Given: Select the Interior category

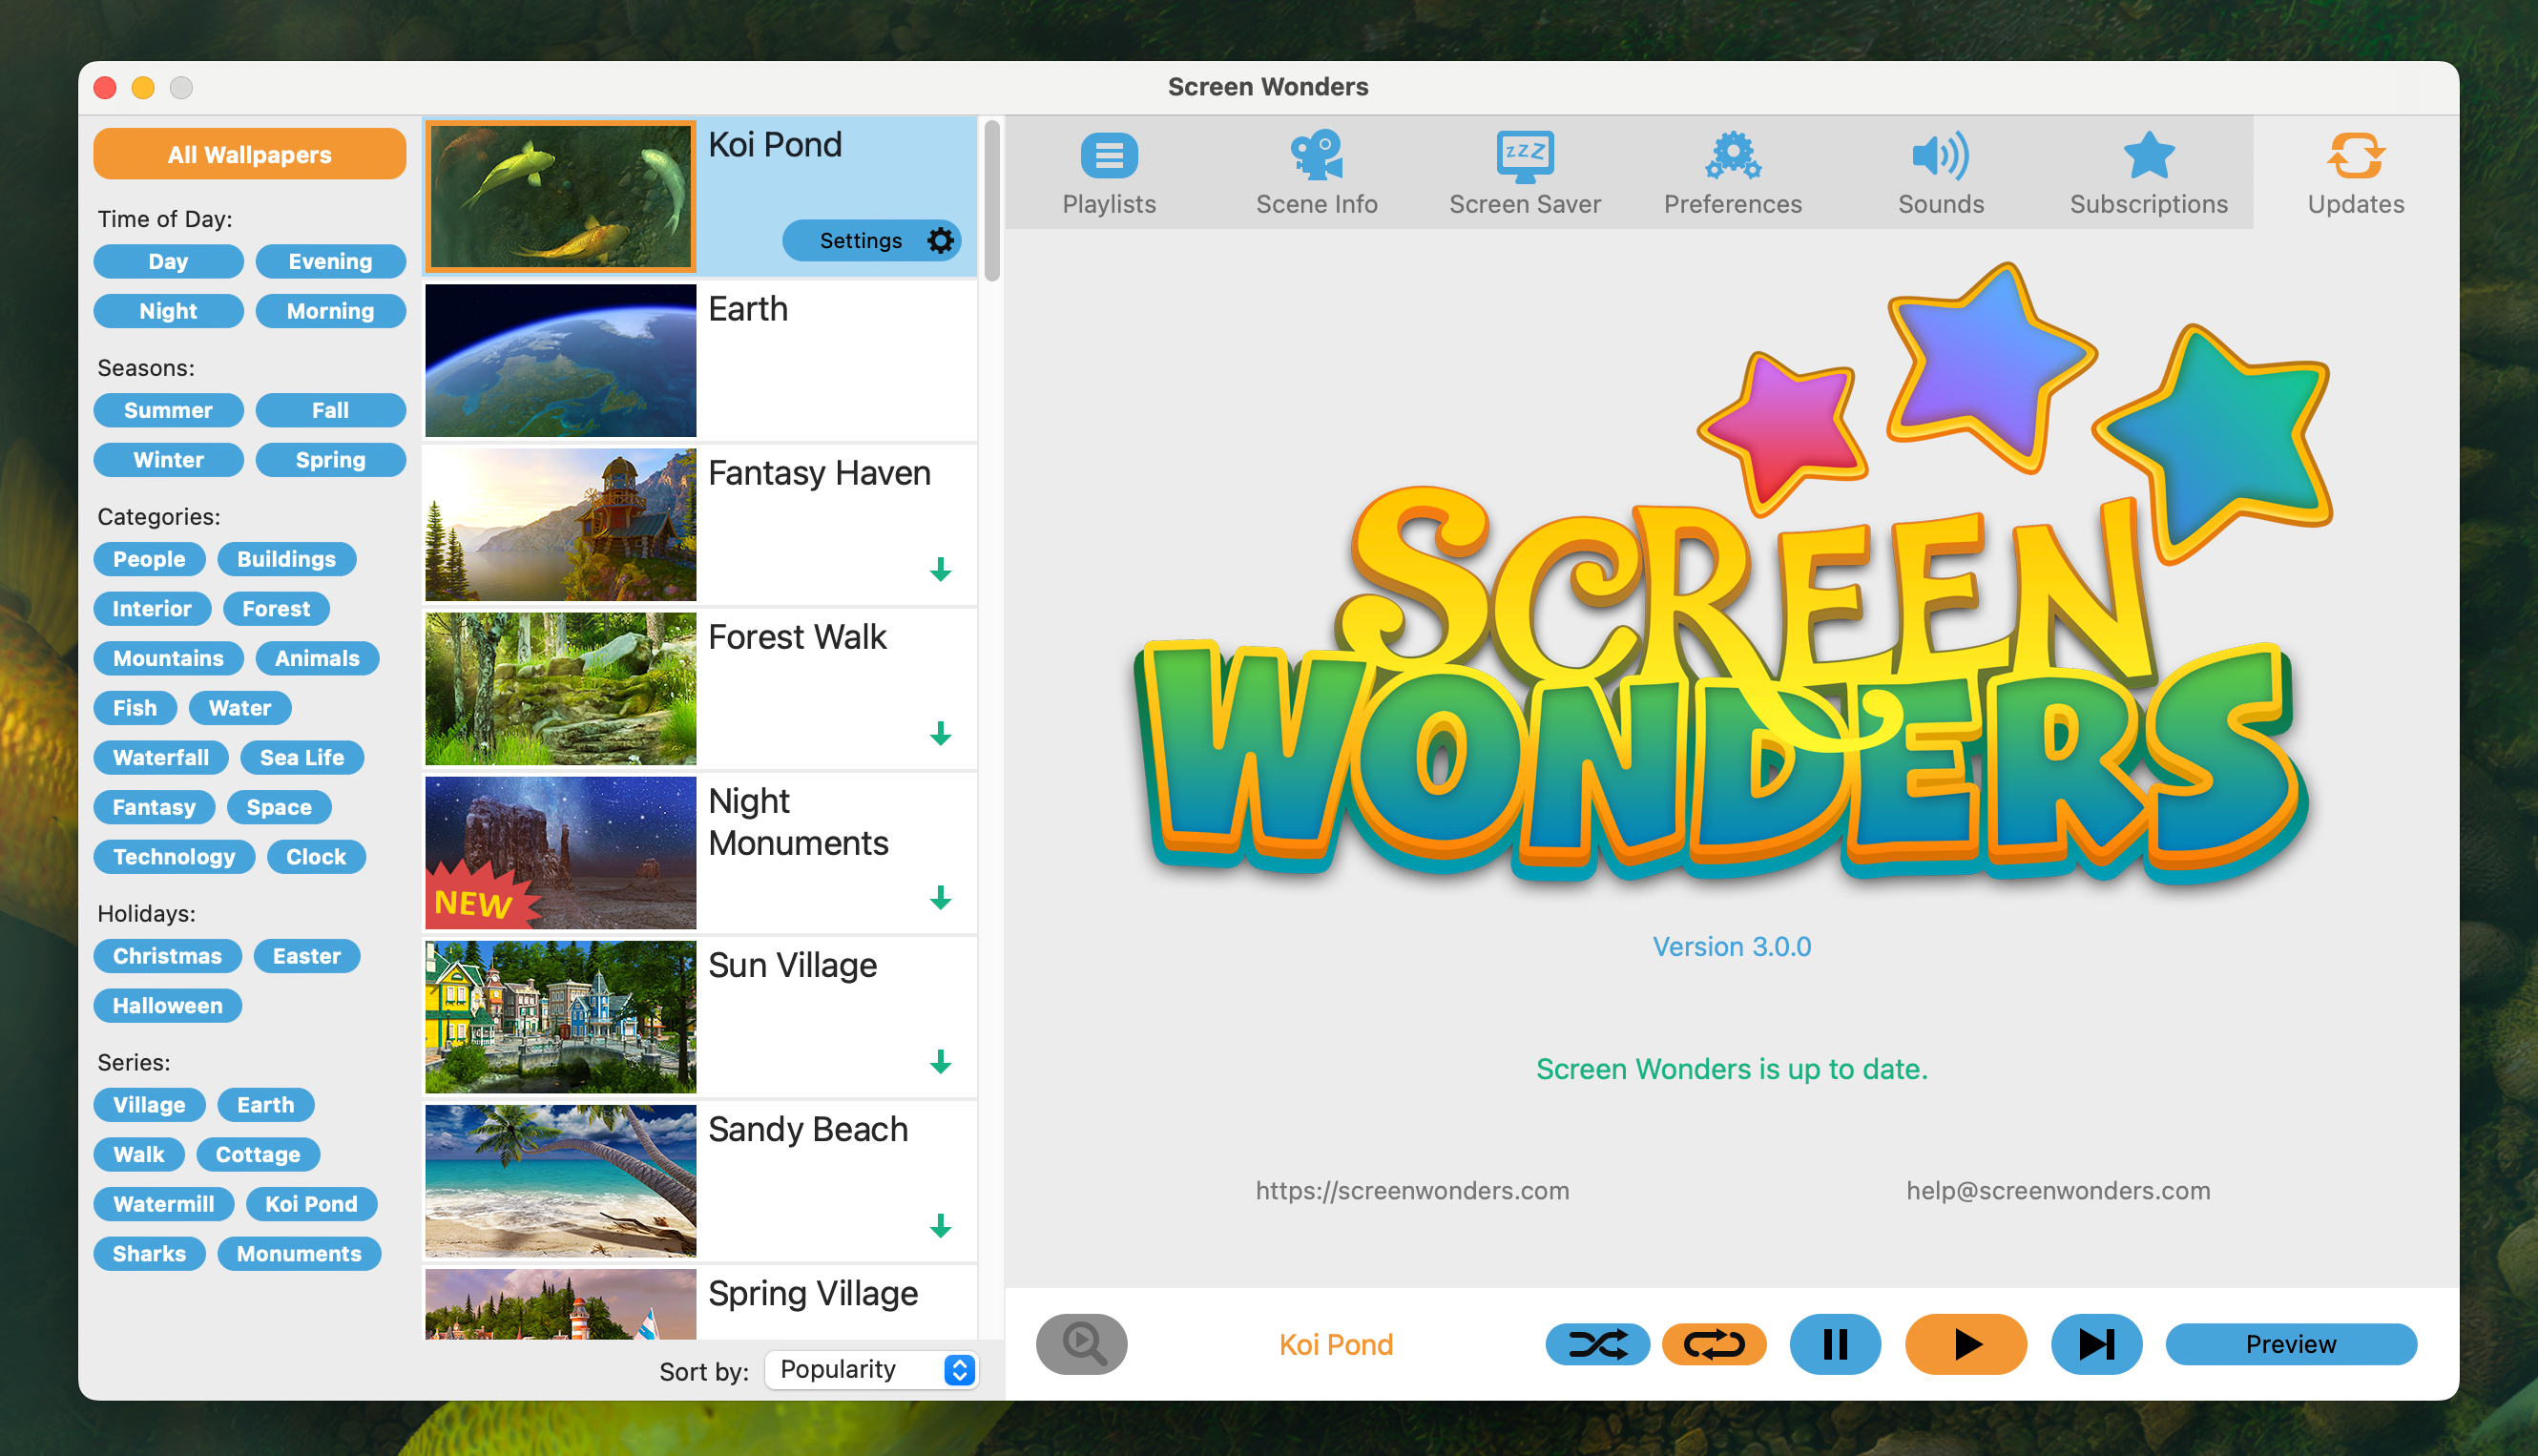Looking at the screenshot, I should click(x=152, y=609).
